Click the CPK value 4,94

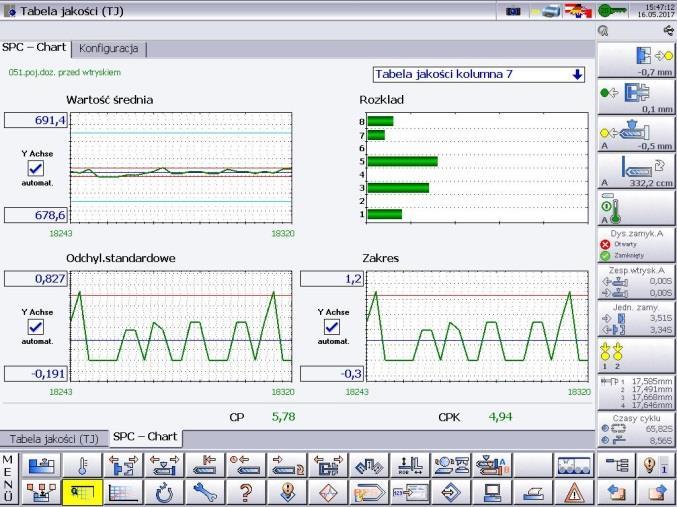point(500,417)
